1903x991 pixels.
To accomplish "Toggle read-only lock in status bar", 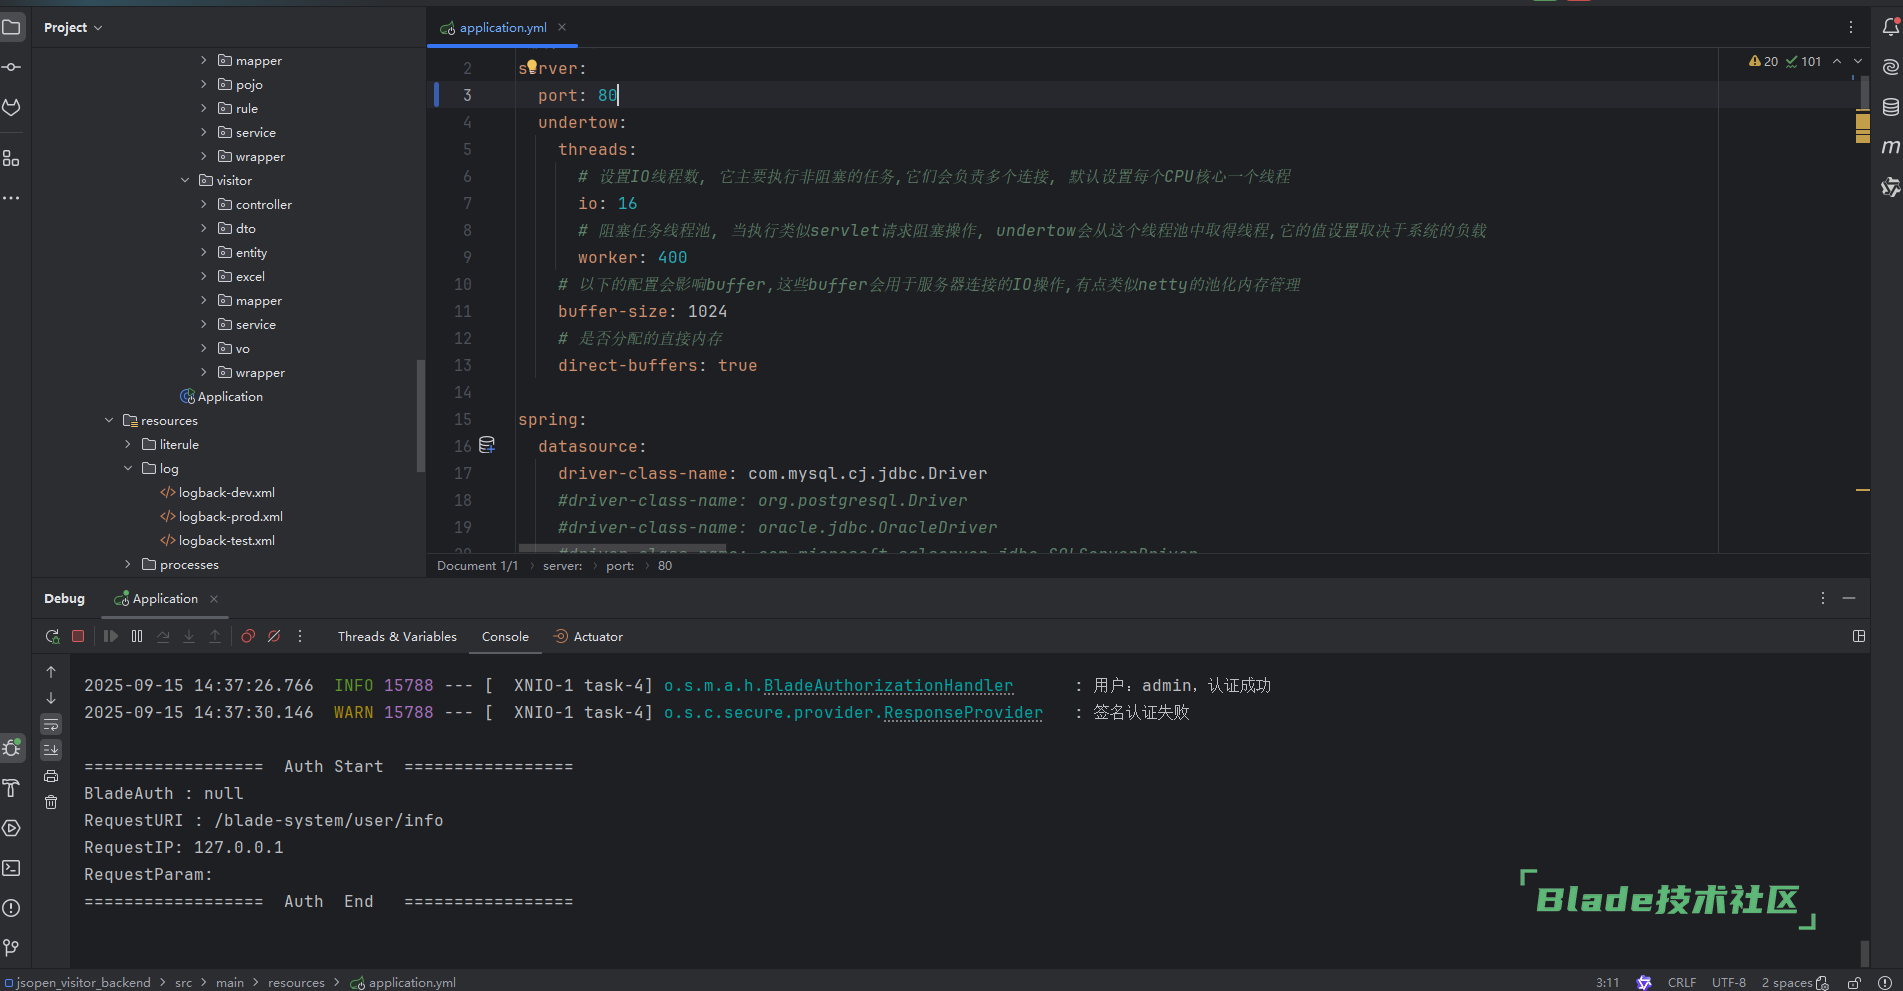I will [1855, 983].
